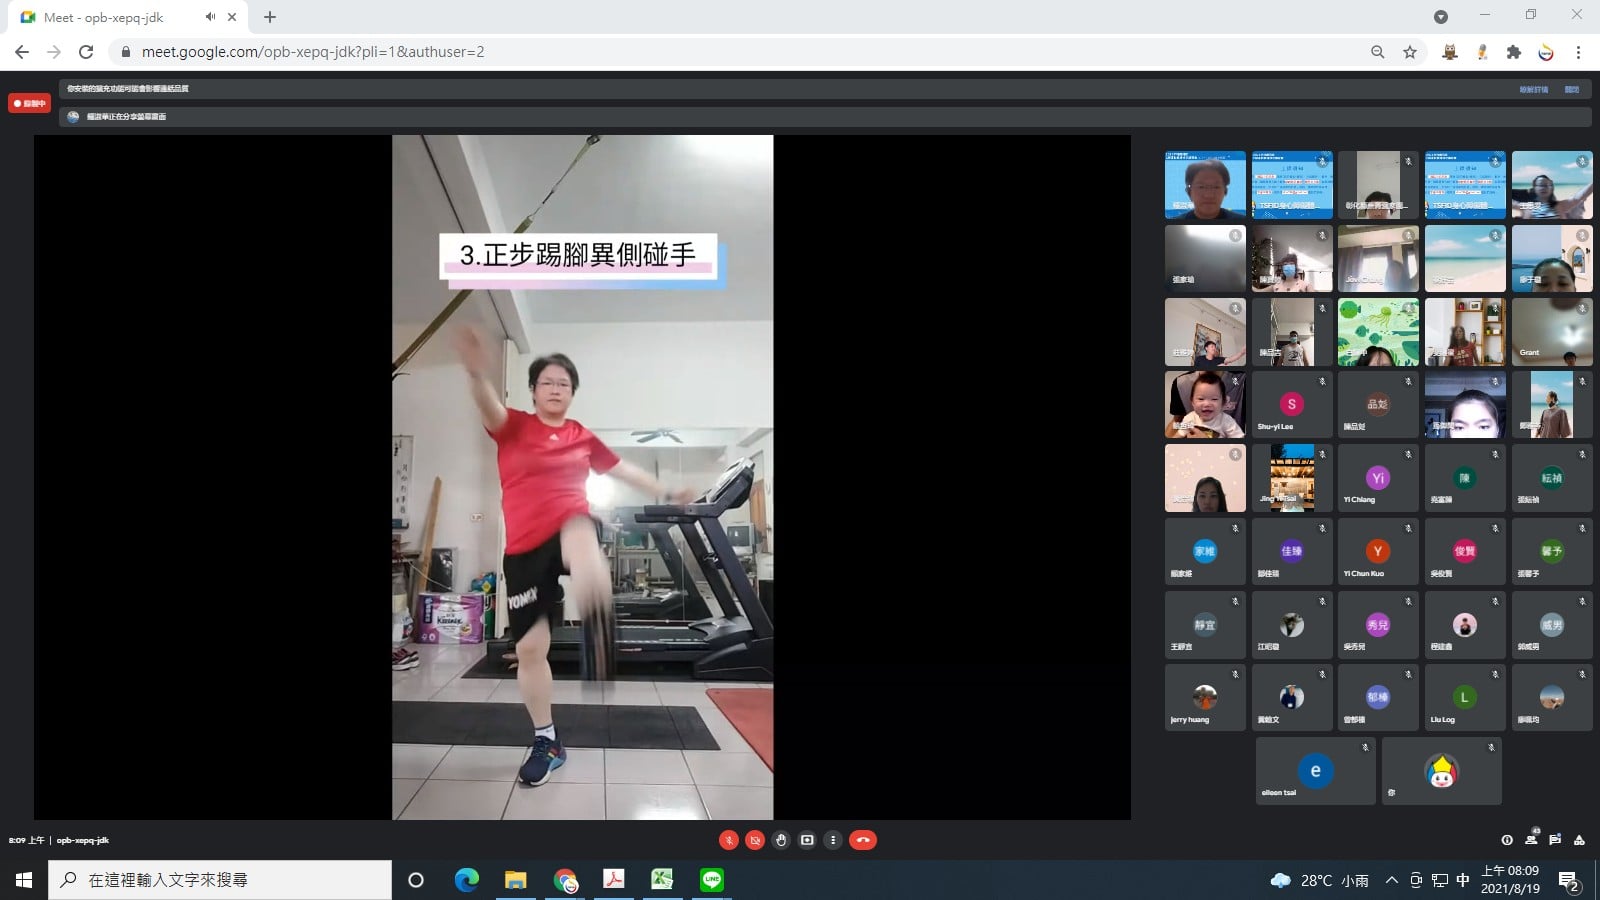Open Chrome three-dot menu
The height and width of the screenshot is (900, 1600).
[1578, 52]
